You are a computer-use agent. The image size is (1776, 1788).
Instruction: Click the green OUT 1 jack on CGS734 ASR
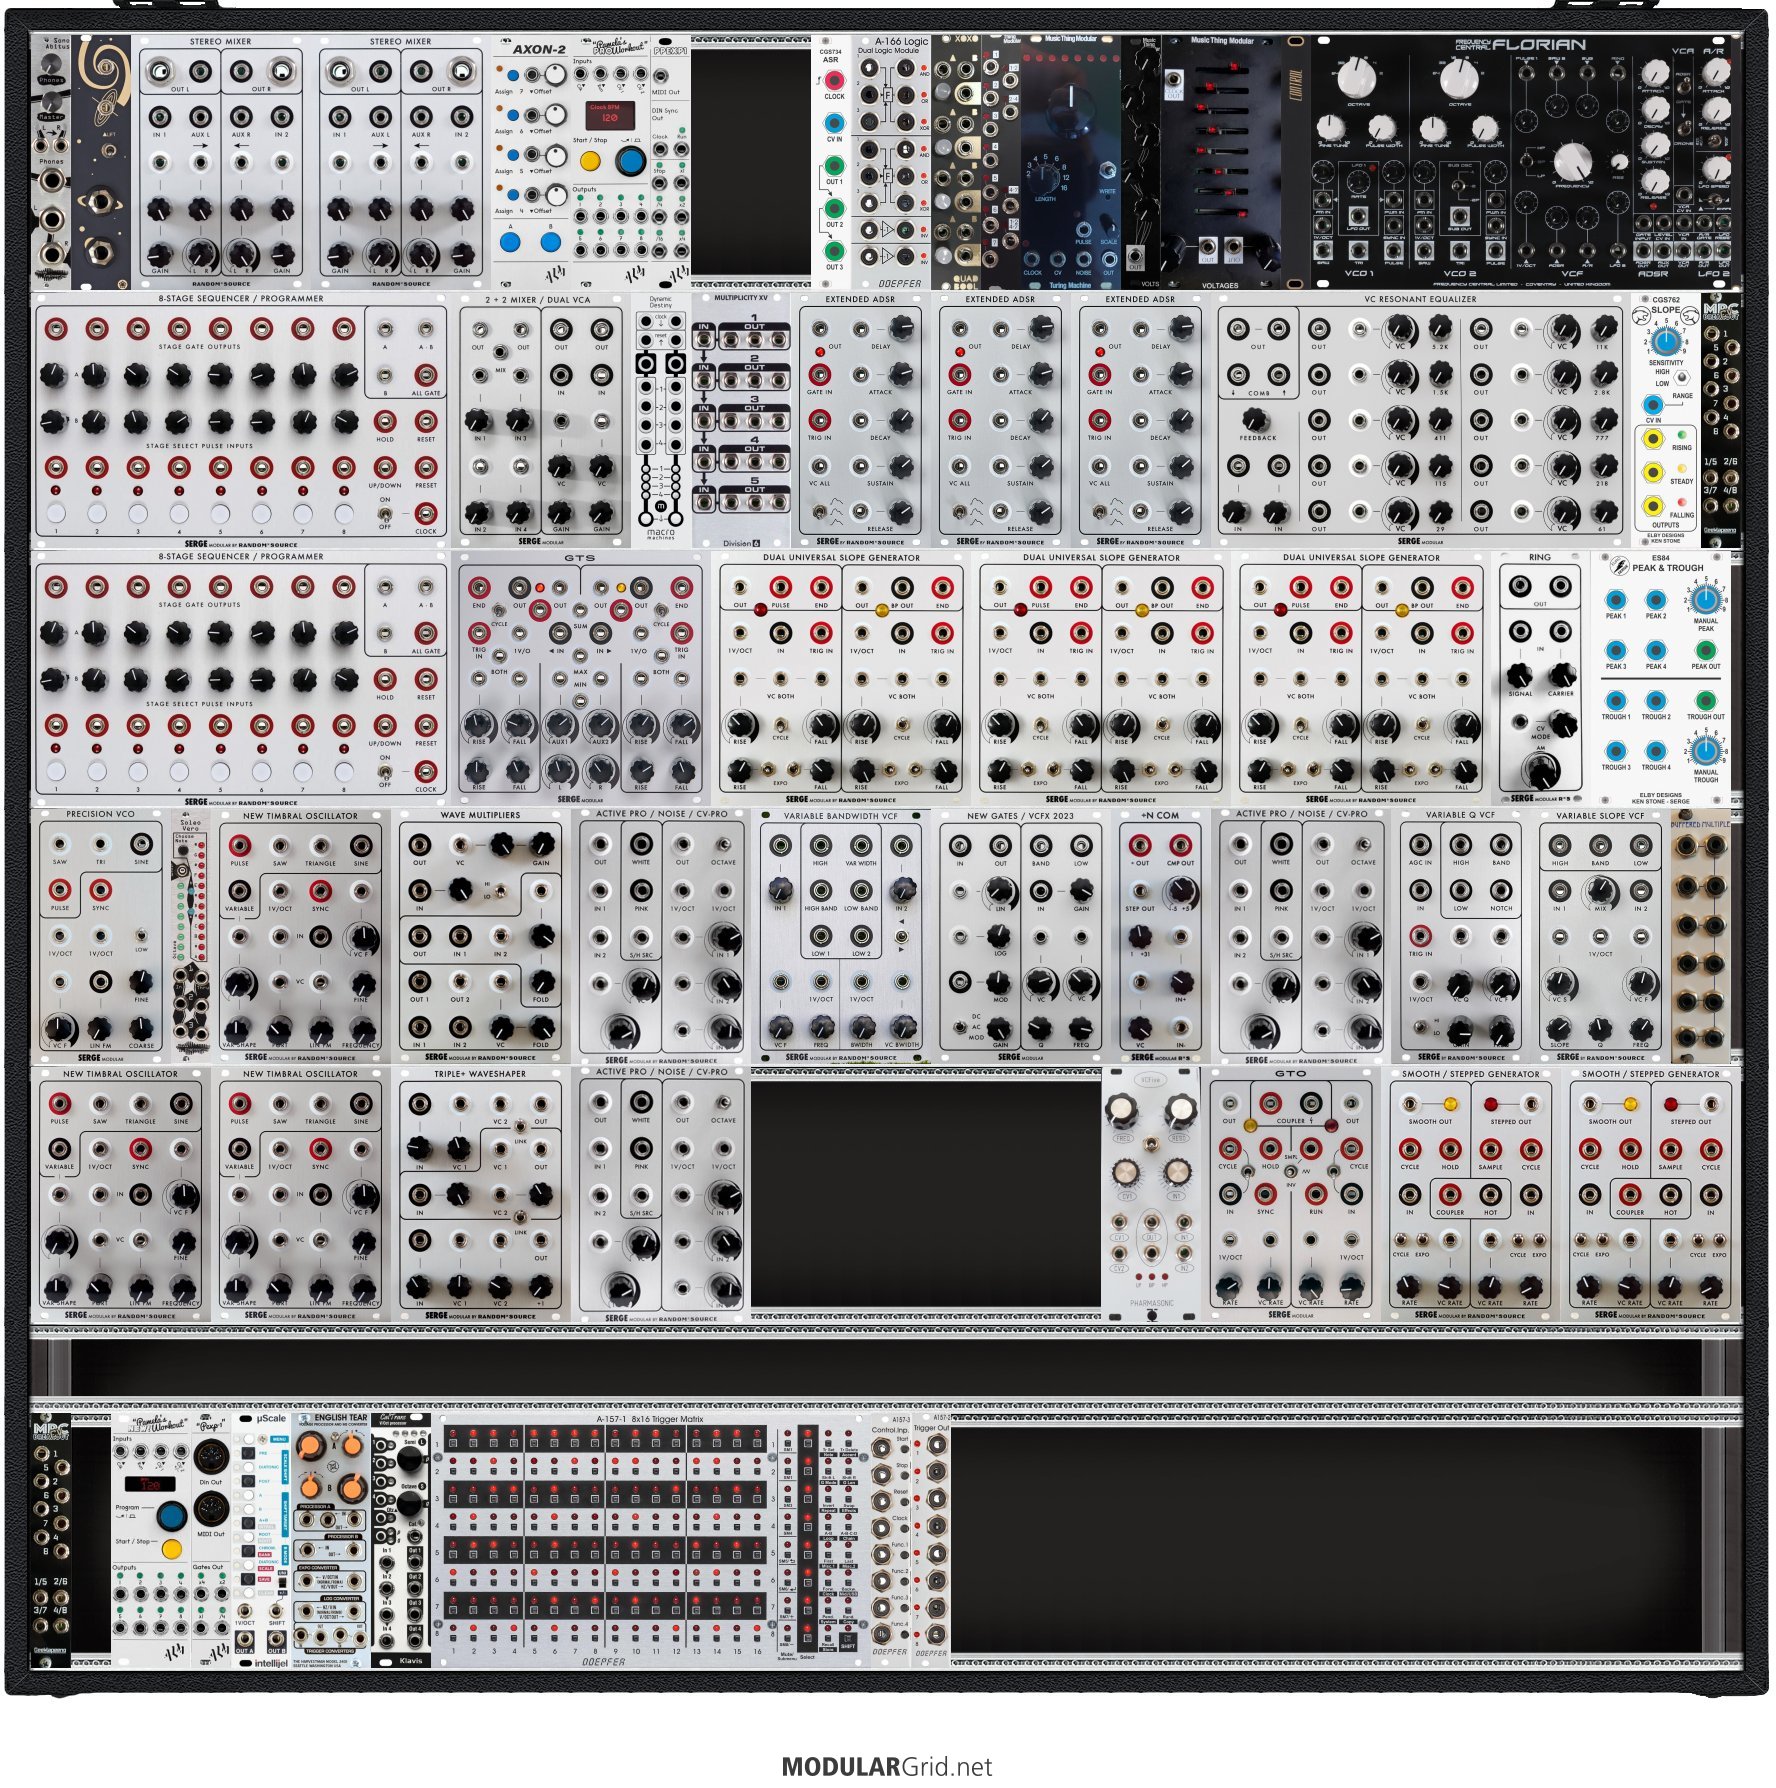point(833,165)
